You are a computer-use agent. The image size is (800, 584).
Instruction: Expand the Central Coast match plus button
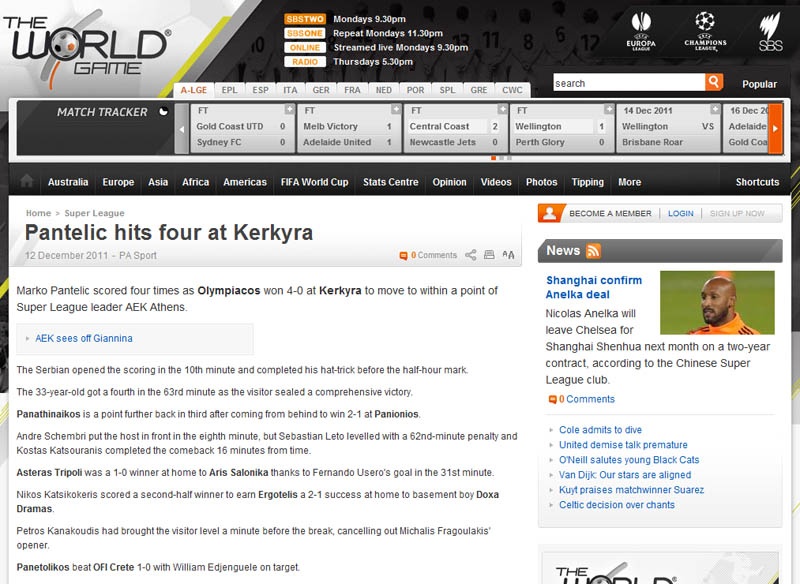tap(503, 109)
